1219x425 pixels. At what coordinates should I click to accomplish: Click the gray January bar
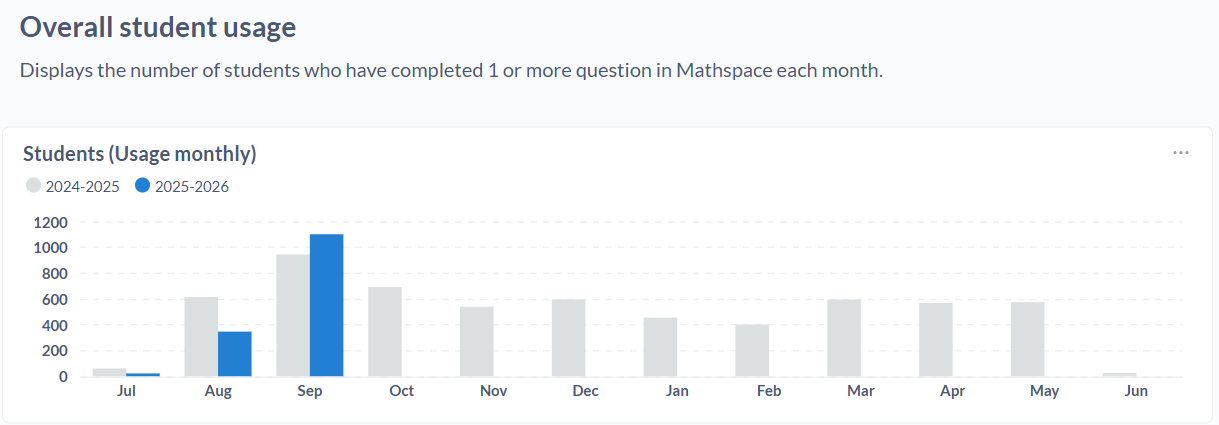660,347
